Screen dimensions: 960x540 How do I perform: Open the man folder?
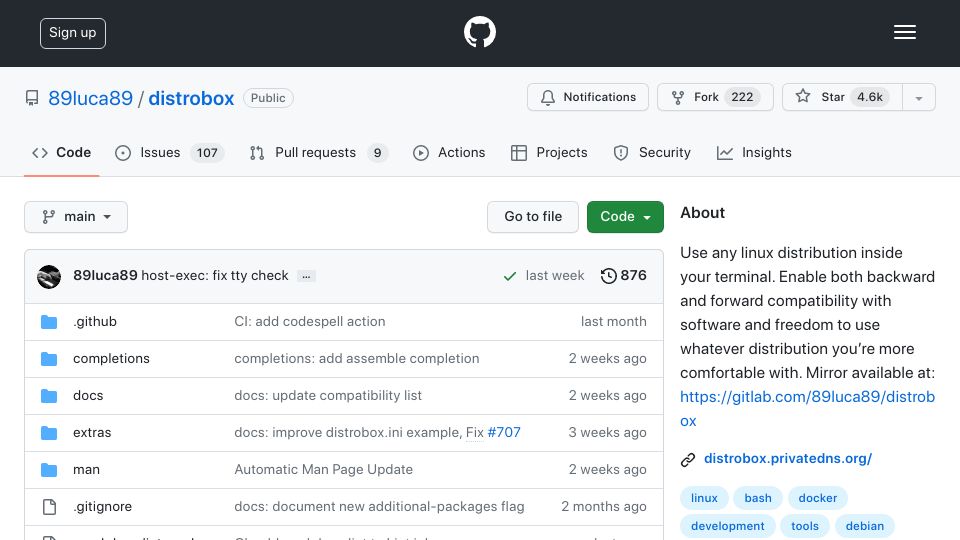coord(86,470)
